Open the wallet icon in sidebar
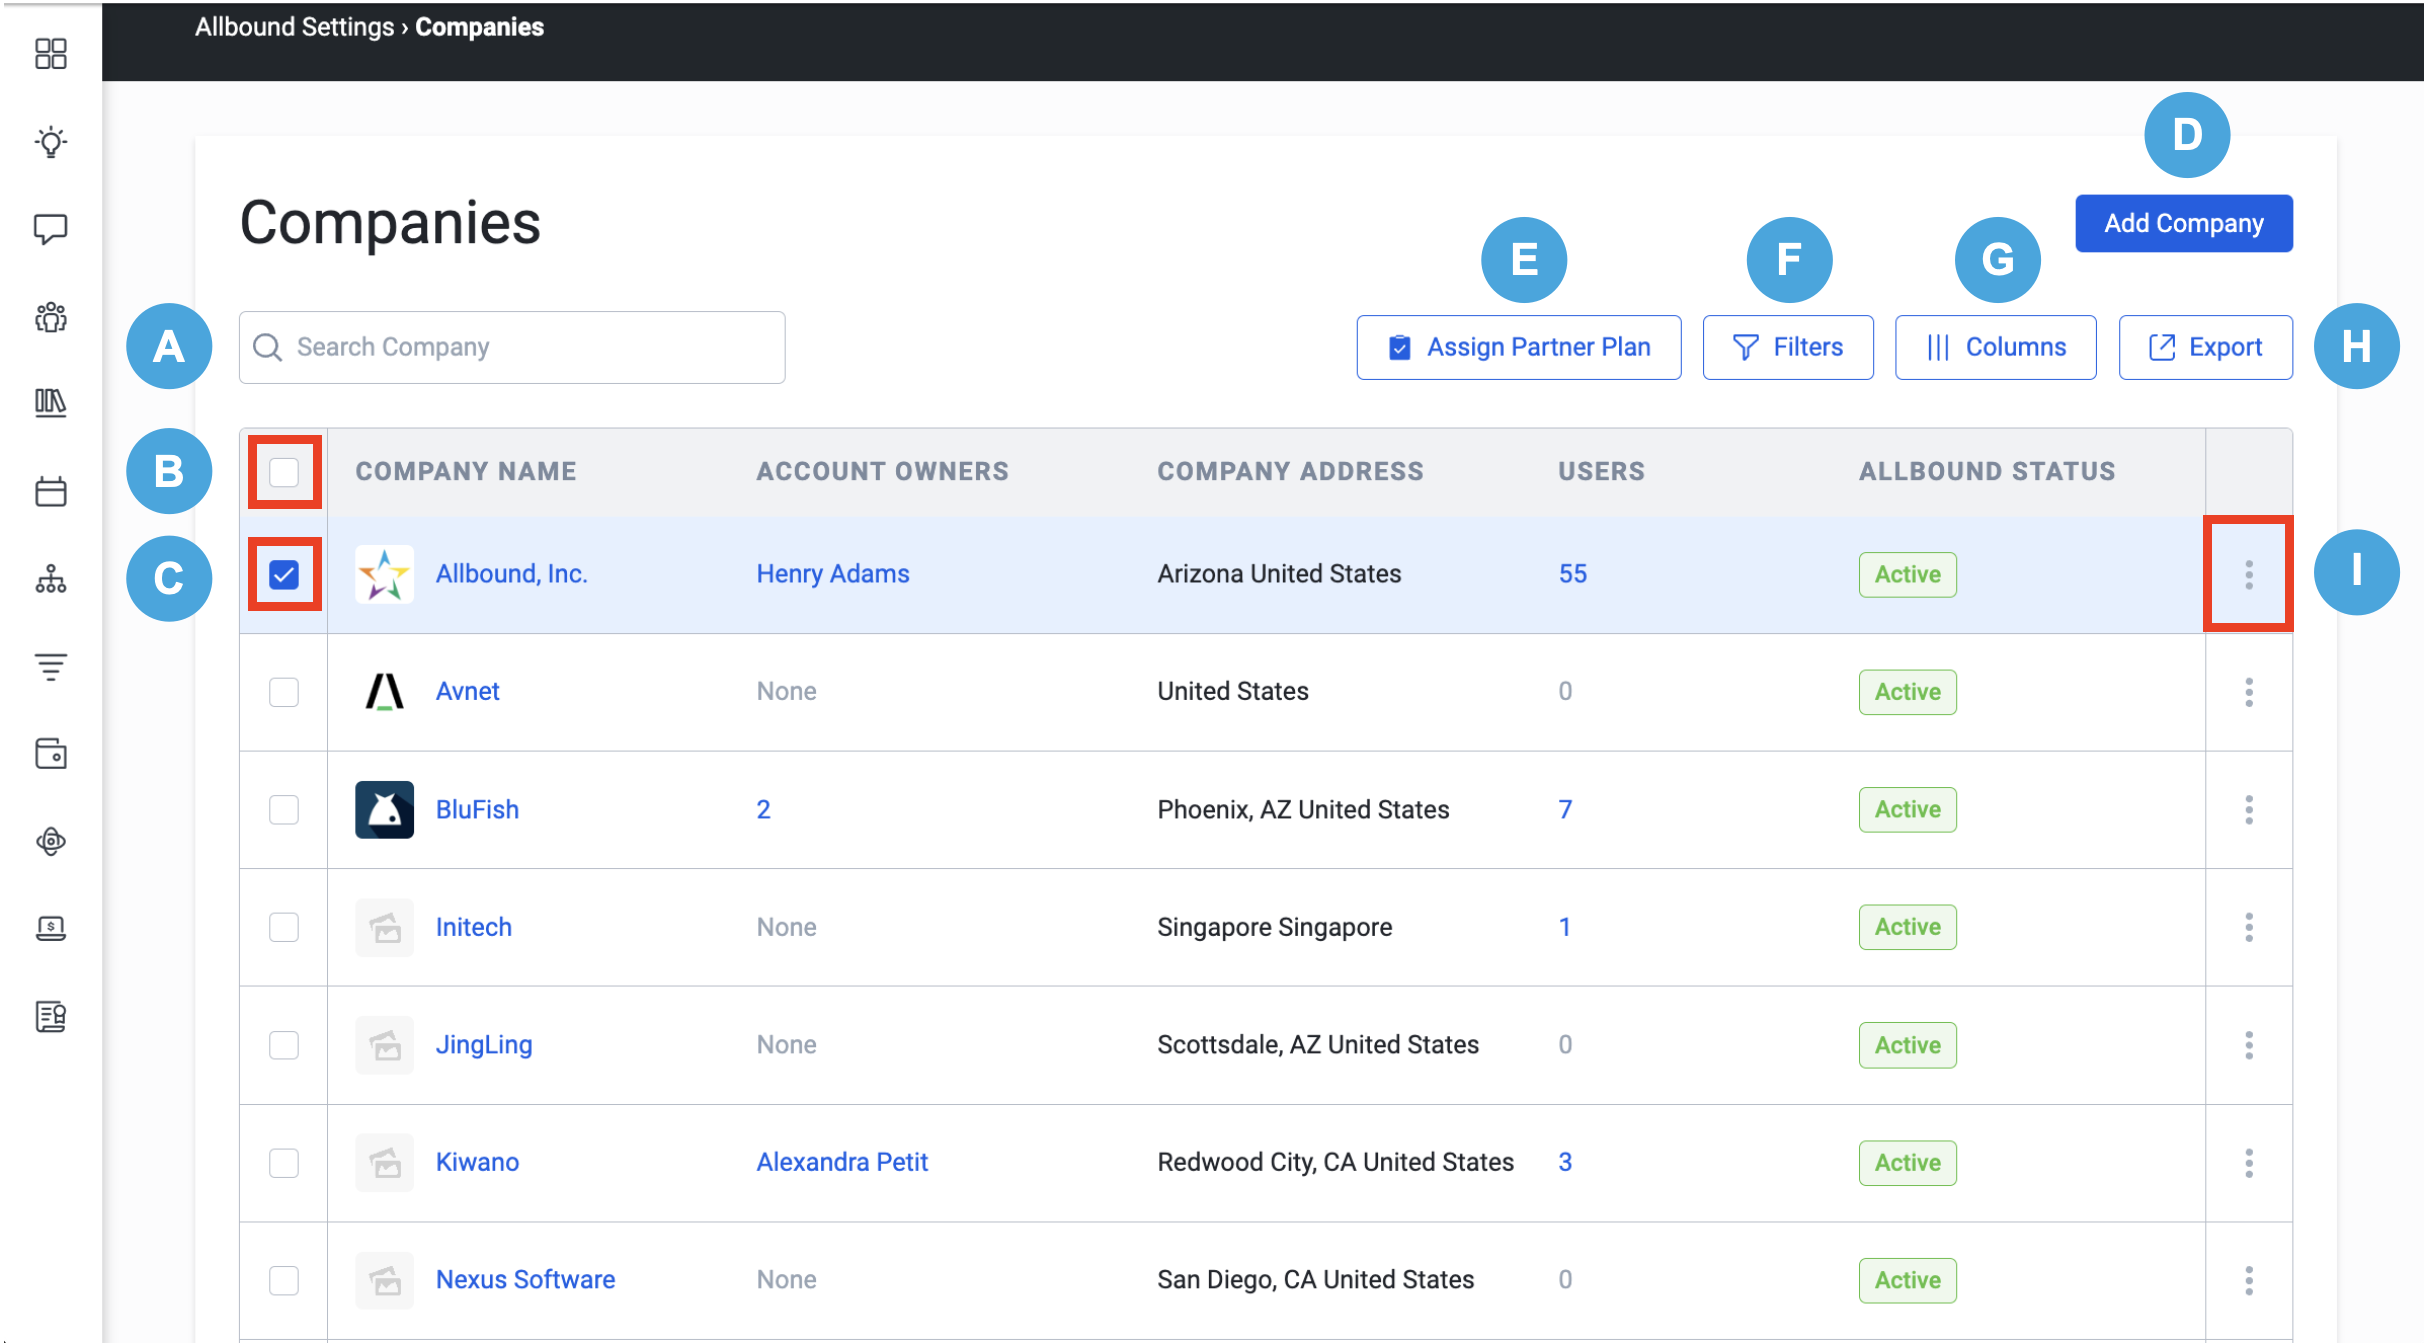 pyautogui.click(x=50, y=753)
